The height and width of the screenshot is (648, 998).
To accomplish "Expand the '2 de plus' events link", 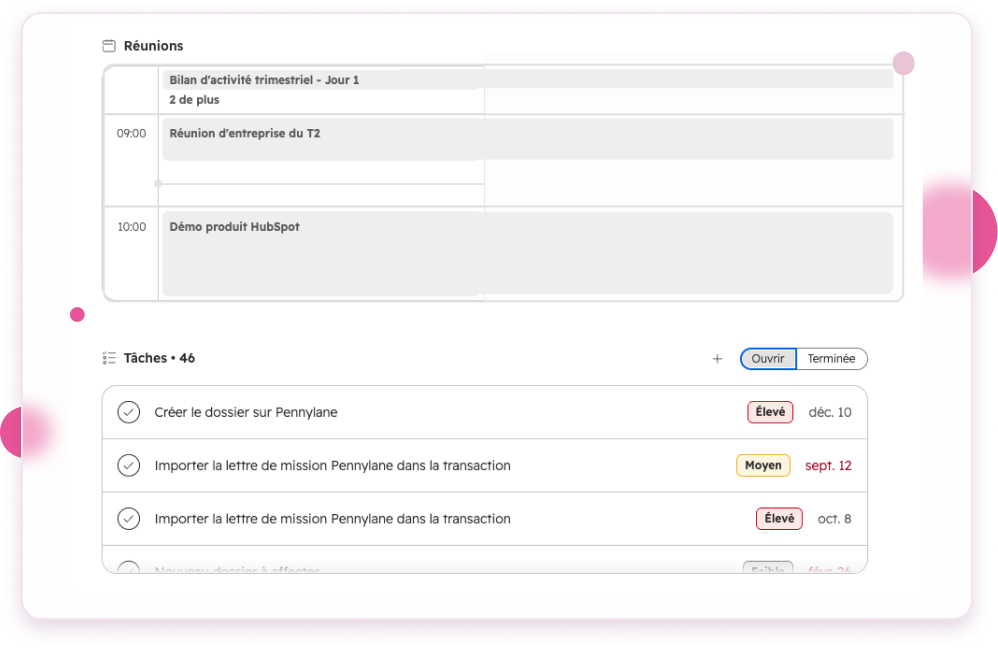I will pos(194,100).
